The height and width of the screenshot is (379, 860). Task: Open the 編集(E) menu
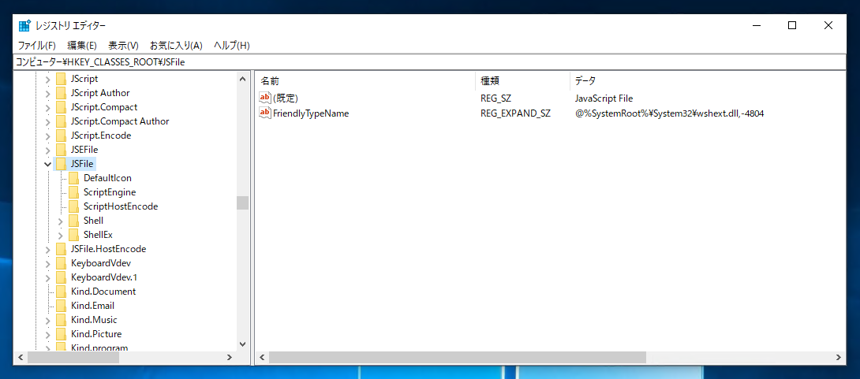pos(82,46)
